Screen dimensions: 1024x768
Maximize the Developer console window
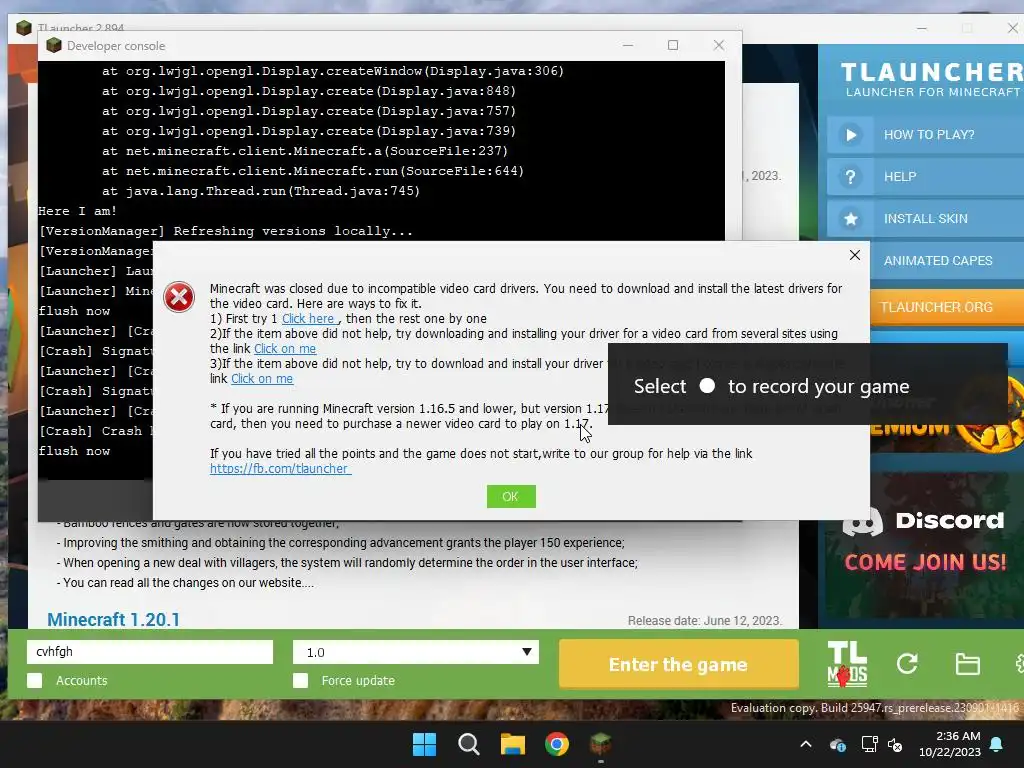[x=673, y=45]
